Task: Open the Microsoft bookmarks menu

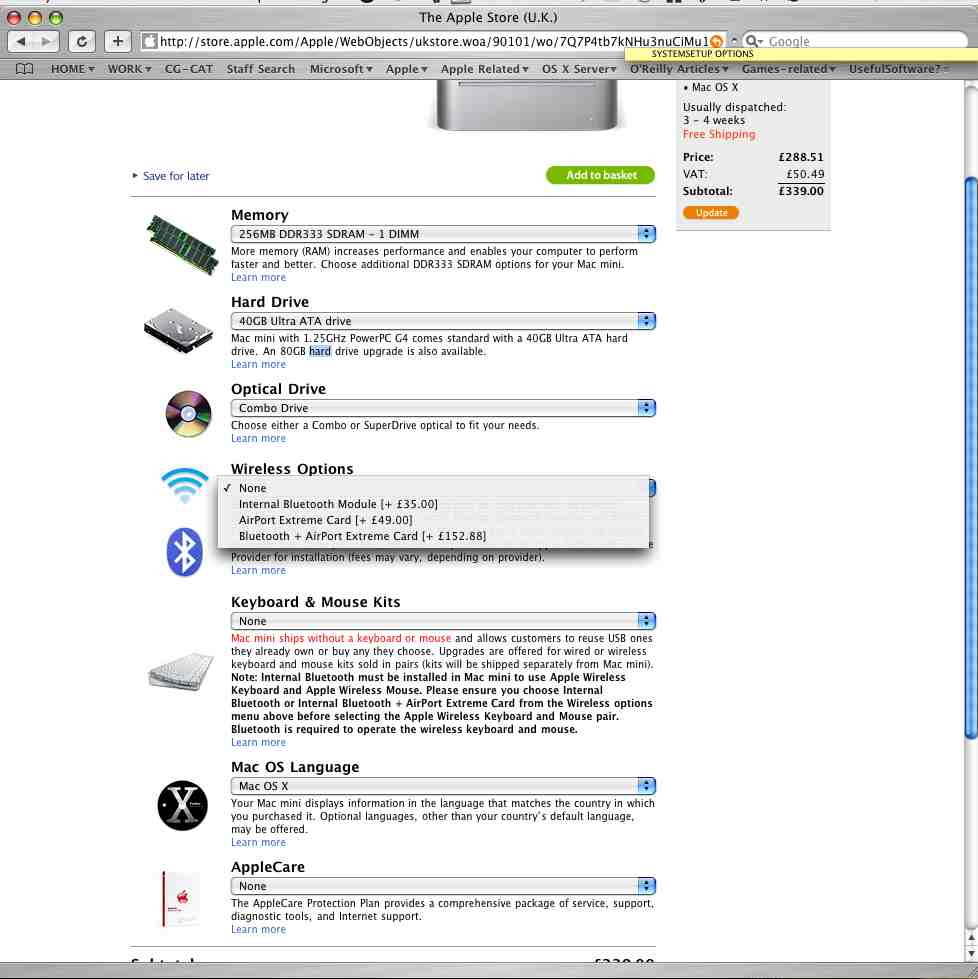Action: click(x=341, y=69)
